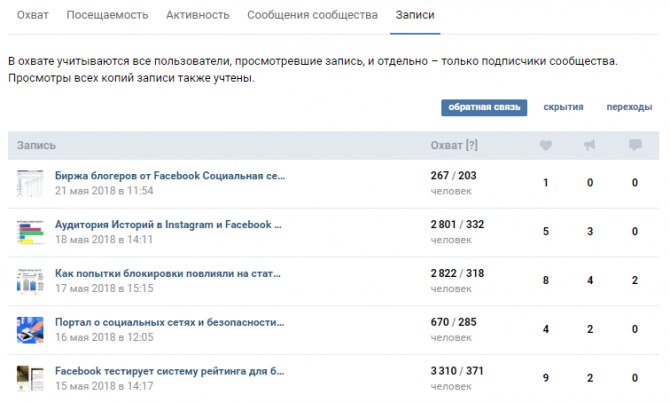Open thumbnail of Facebook тестирует систему post

click(30, 378)
